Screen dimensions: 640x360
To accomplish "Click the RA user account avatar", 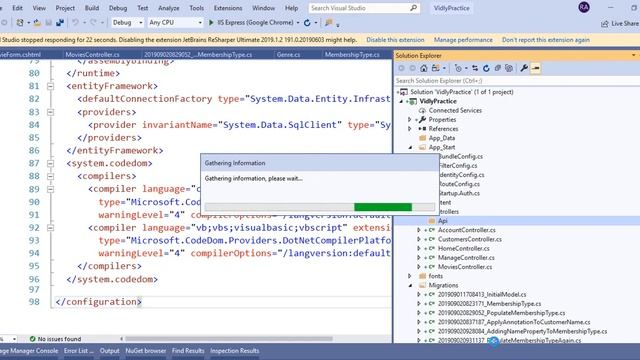I will pyautogui.click(x=584, y=7).
